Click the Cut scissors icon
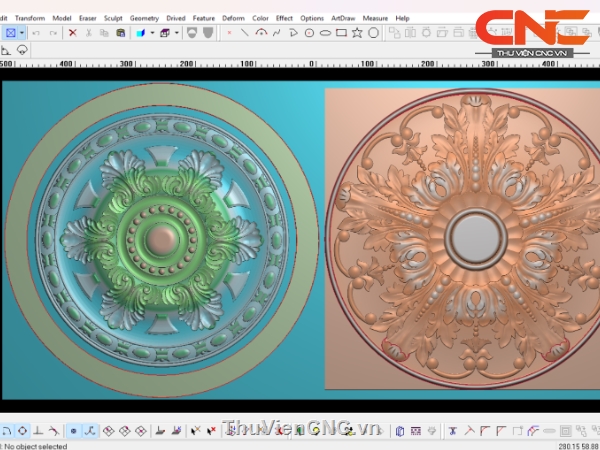 point(89,33)
